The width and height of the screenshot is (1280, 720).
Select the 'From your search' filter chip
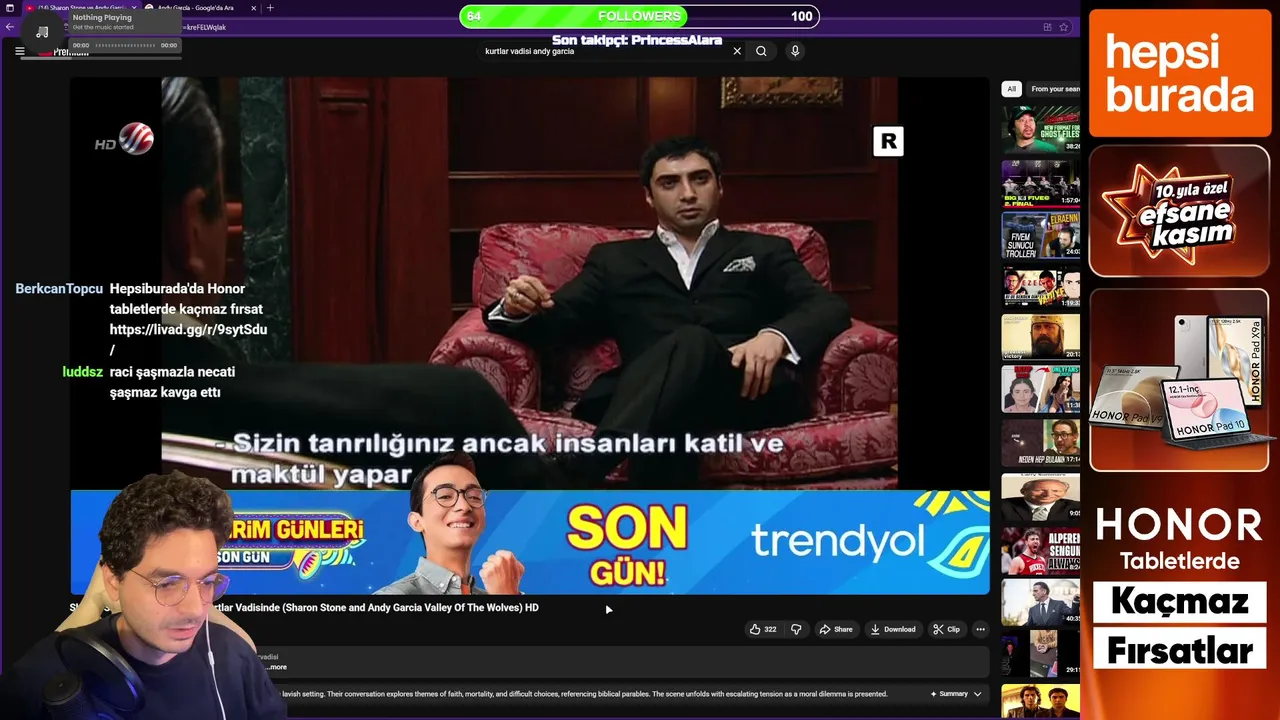point(1053,89)
